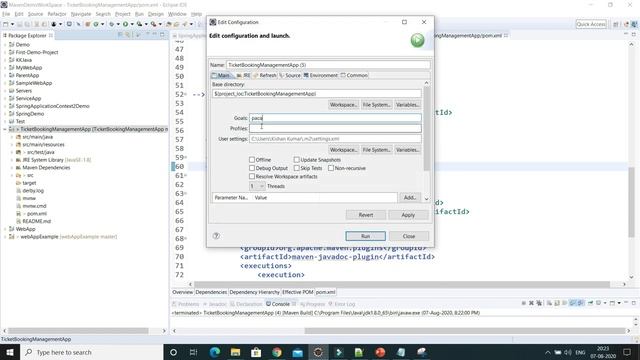The width and height of the screenshot is (640, 360).
Task: Collapse the TicketBookingManagementApp project tree
Action: 5,129
